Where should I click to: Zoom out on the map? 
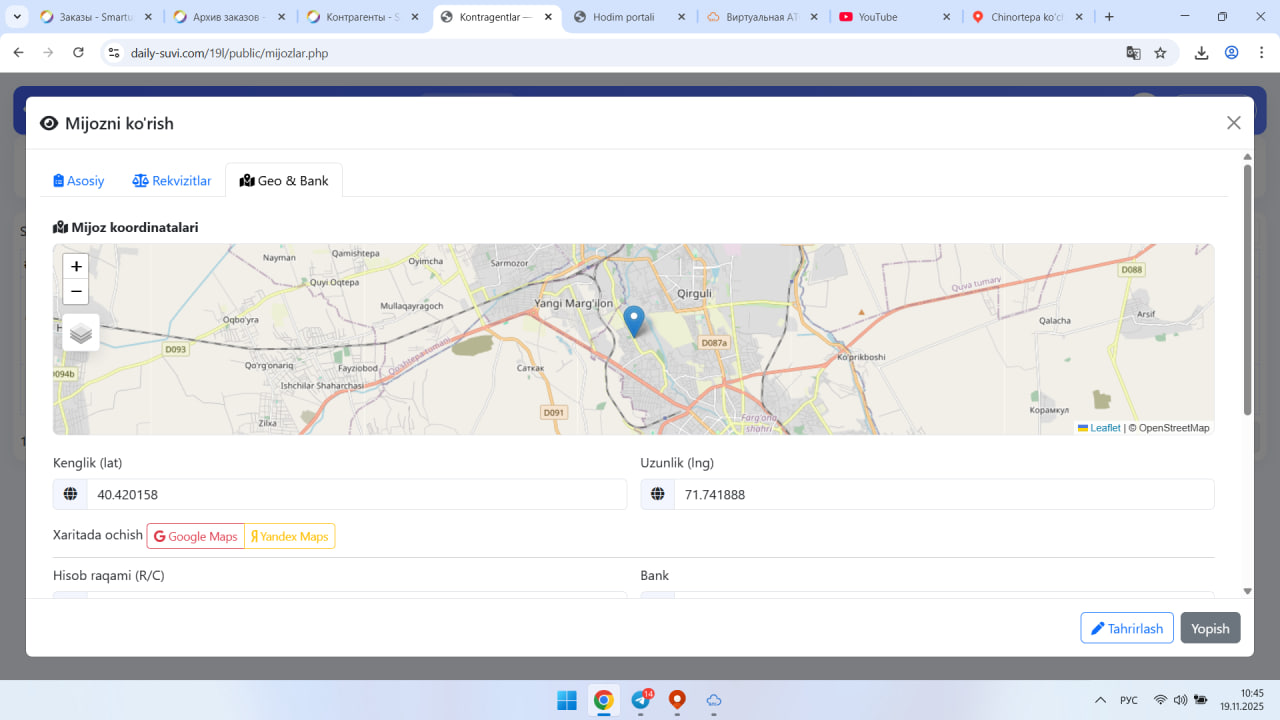[76, 292]
